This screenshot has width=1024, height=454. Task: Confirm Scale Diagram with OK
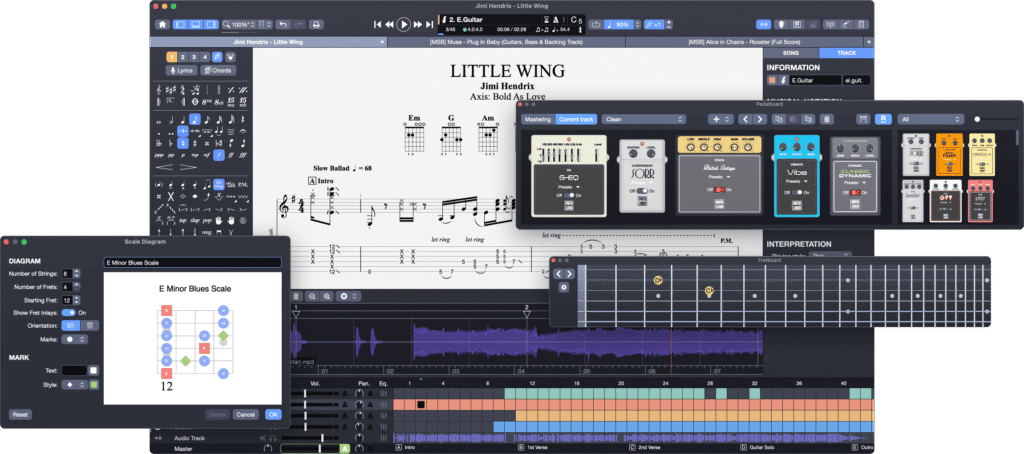273,414
